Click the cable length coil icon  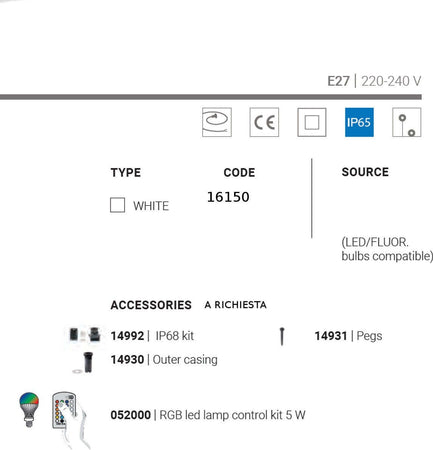click(217, 122)
